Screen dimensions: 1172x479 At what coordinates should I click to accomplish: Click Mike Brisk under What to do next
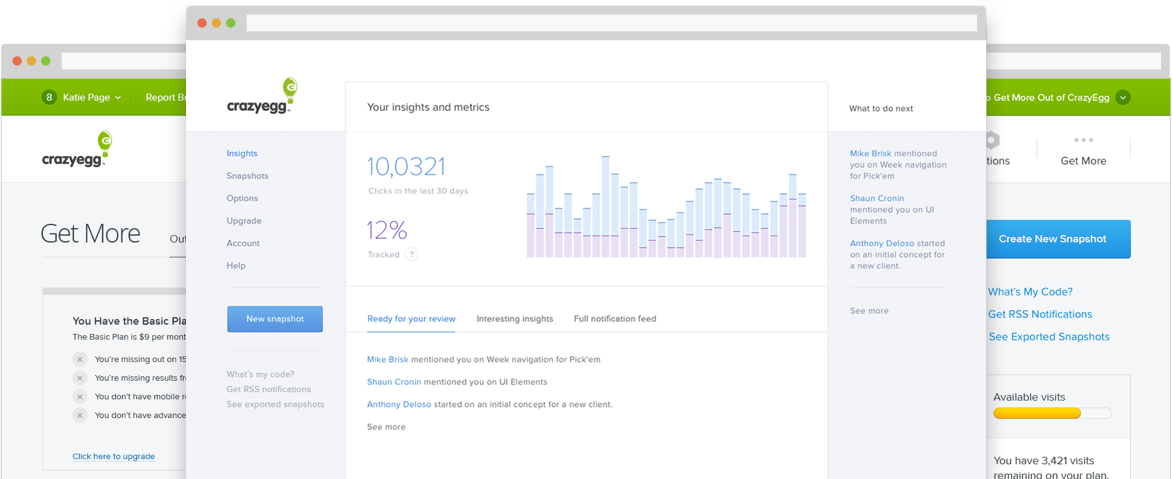click(x=871, y=153)
